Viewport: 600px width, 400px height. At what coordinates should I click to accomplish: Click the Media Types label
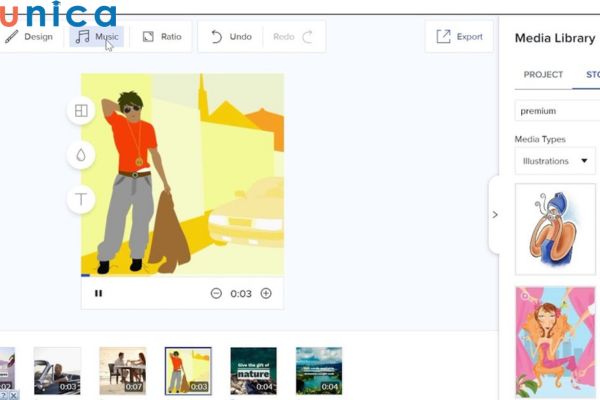(540, 139)
